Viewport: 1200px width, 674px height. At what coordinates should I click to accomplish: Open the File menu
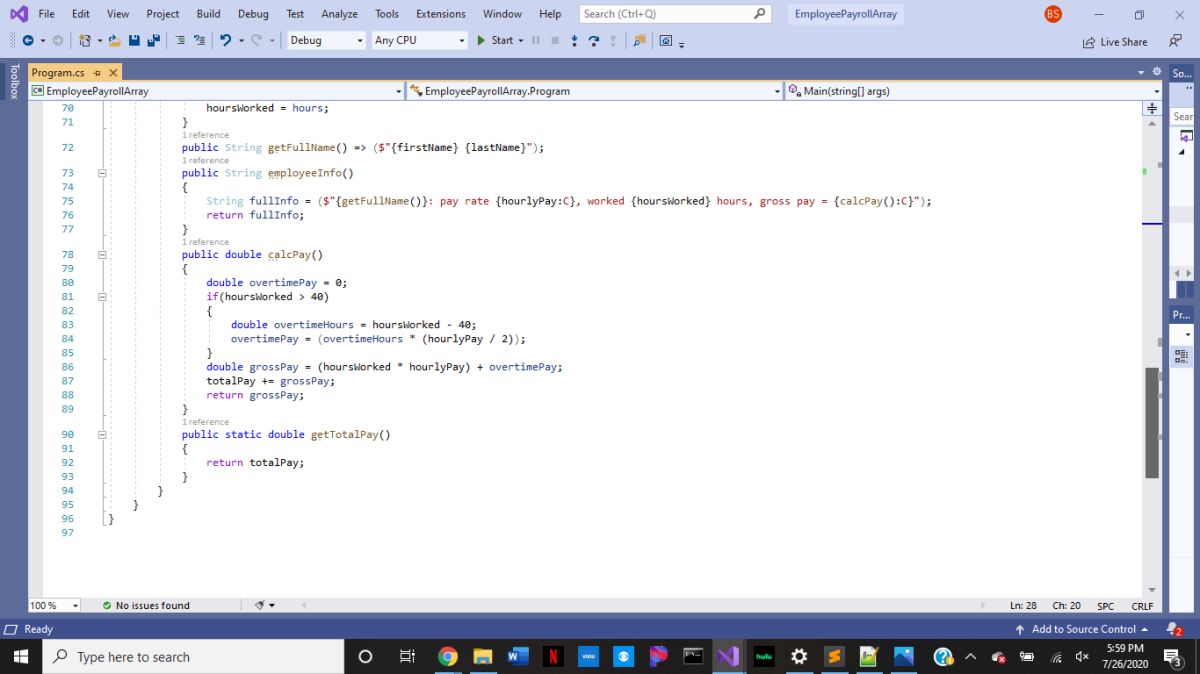pos(46,14)
